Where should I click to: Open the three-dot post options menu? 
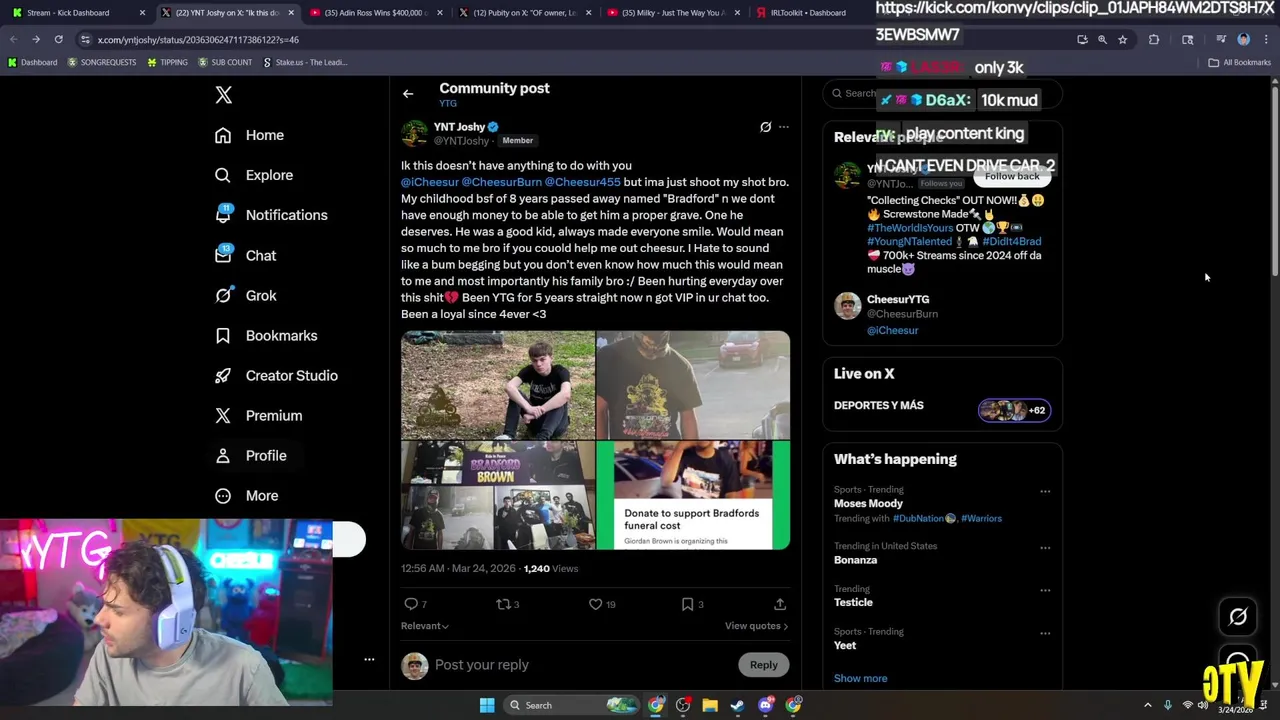click(x=784, y=127)
